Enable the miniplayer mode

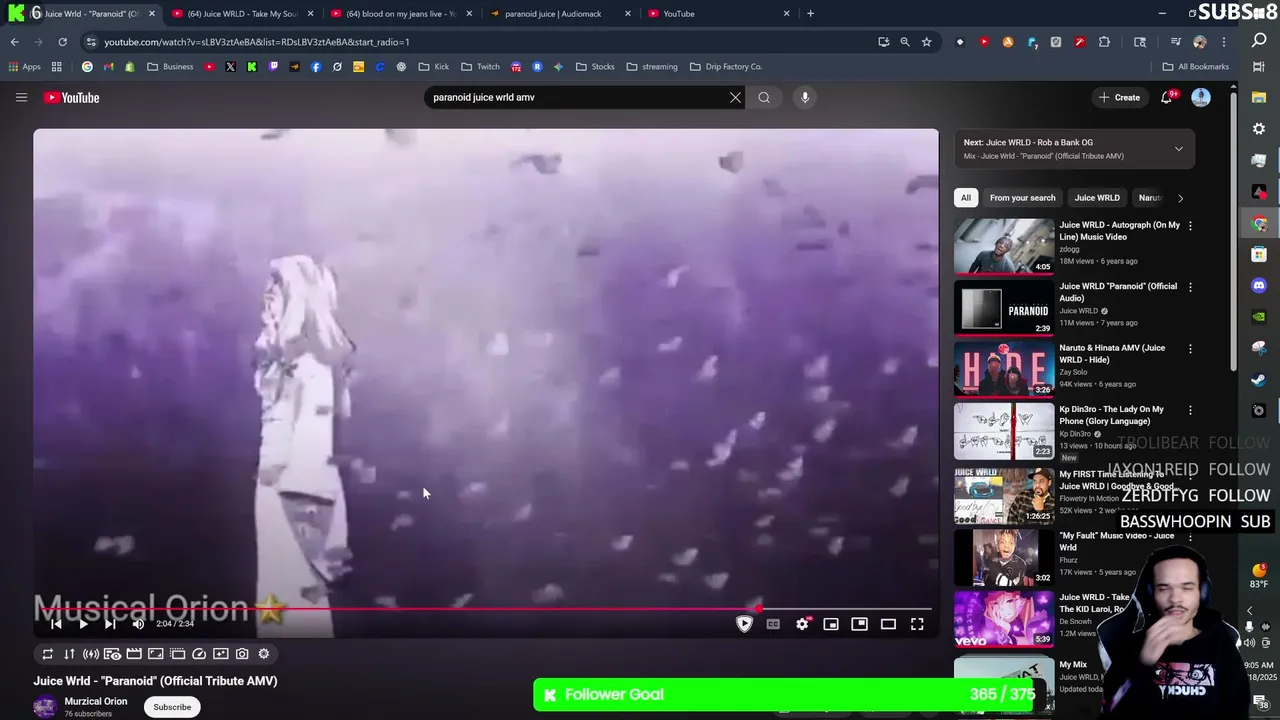coord(831,624)
